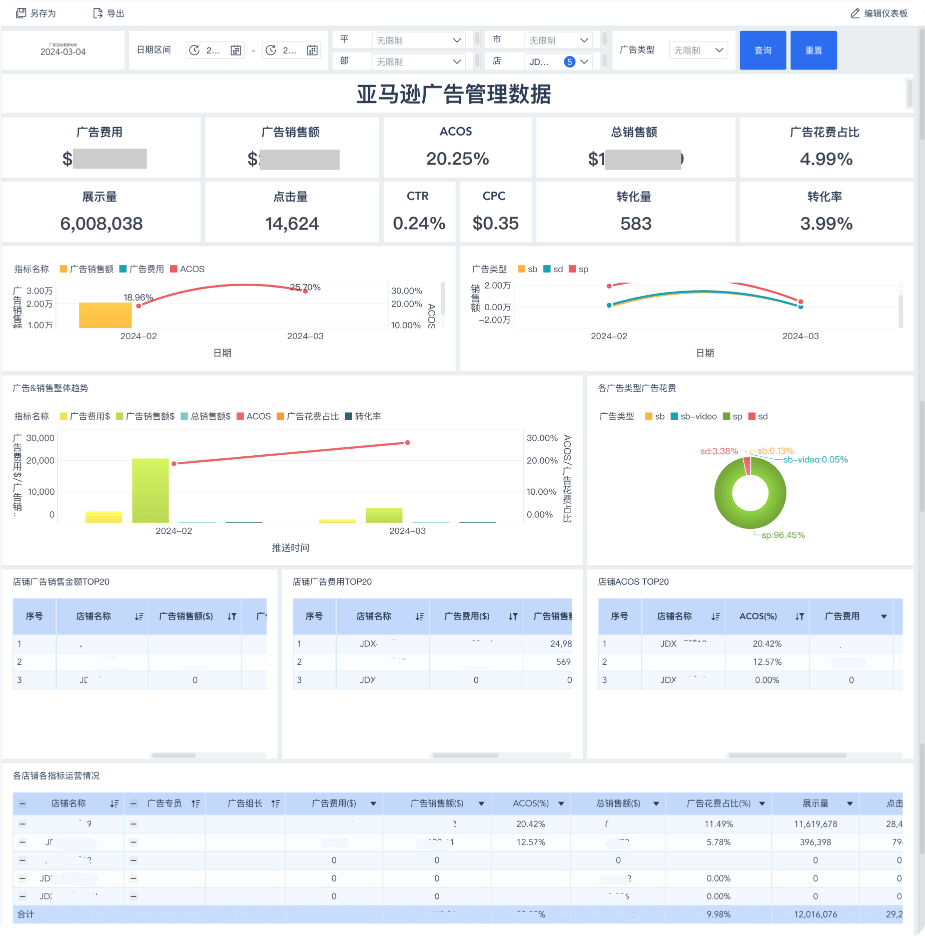925x936 pixels.
Task: Sort 广告费用($) column in ad cost TOP20 table
Action: (513, 617)
